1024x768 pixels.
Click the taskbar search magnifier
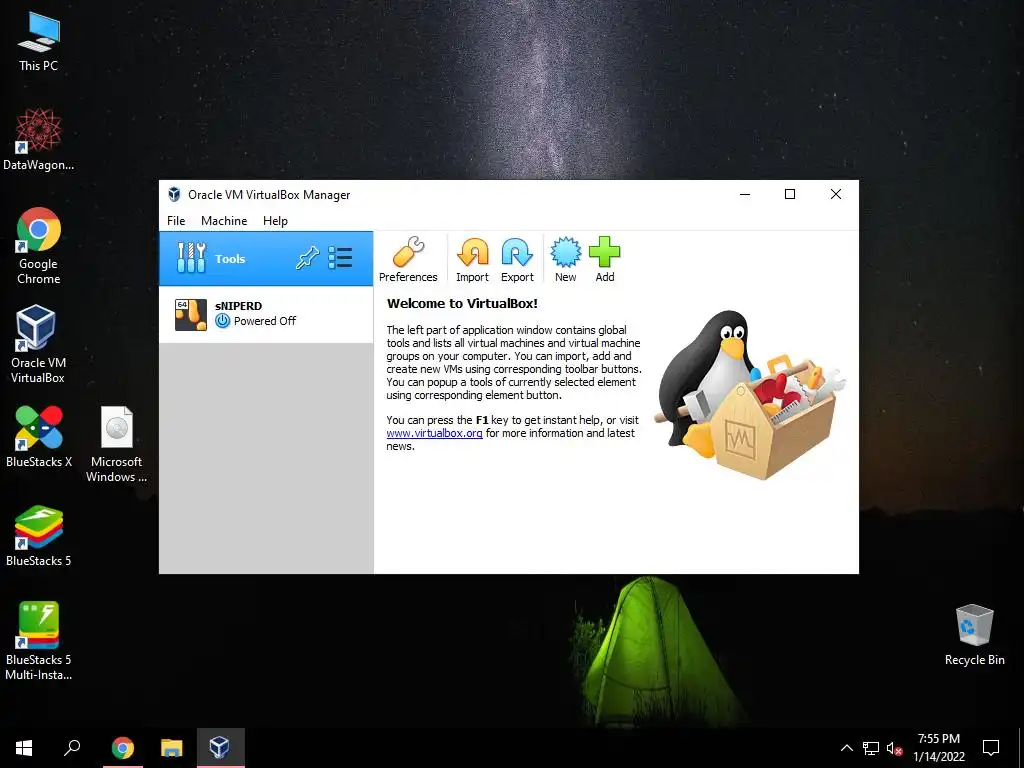pyautogui.click(x=72, y=748)
